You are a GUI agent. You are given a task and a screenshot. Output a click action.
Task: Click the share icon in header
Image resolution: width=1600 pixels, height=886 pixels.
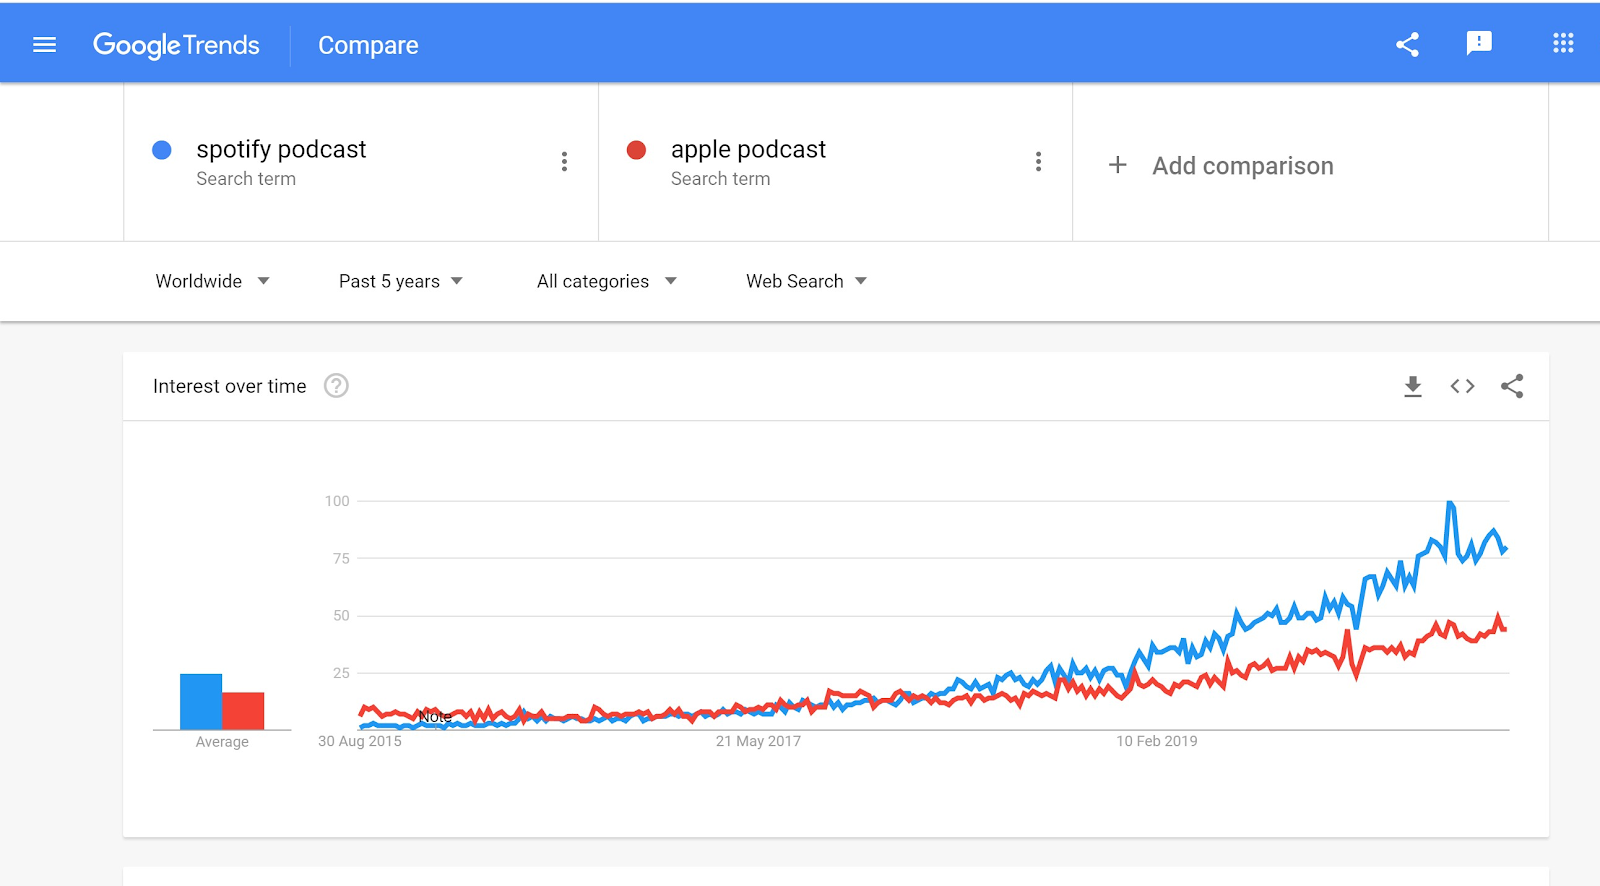click(1407, 45)
